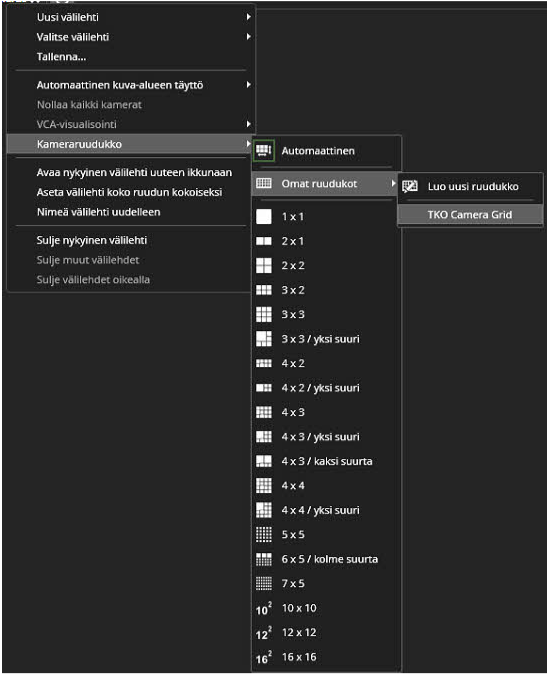Click the Omat ruudukot grid icon
This screenshot has height=675, width=549.
(264, 183)
